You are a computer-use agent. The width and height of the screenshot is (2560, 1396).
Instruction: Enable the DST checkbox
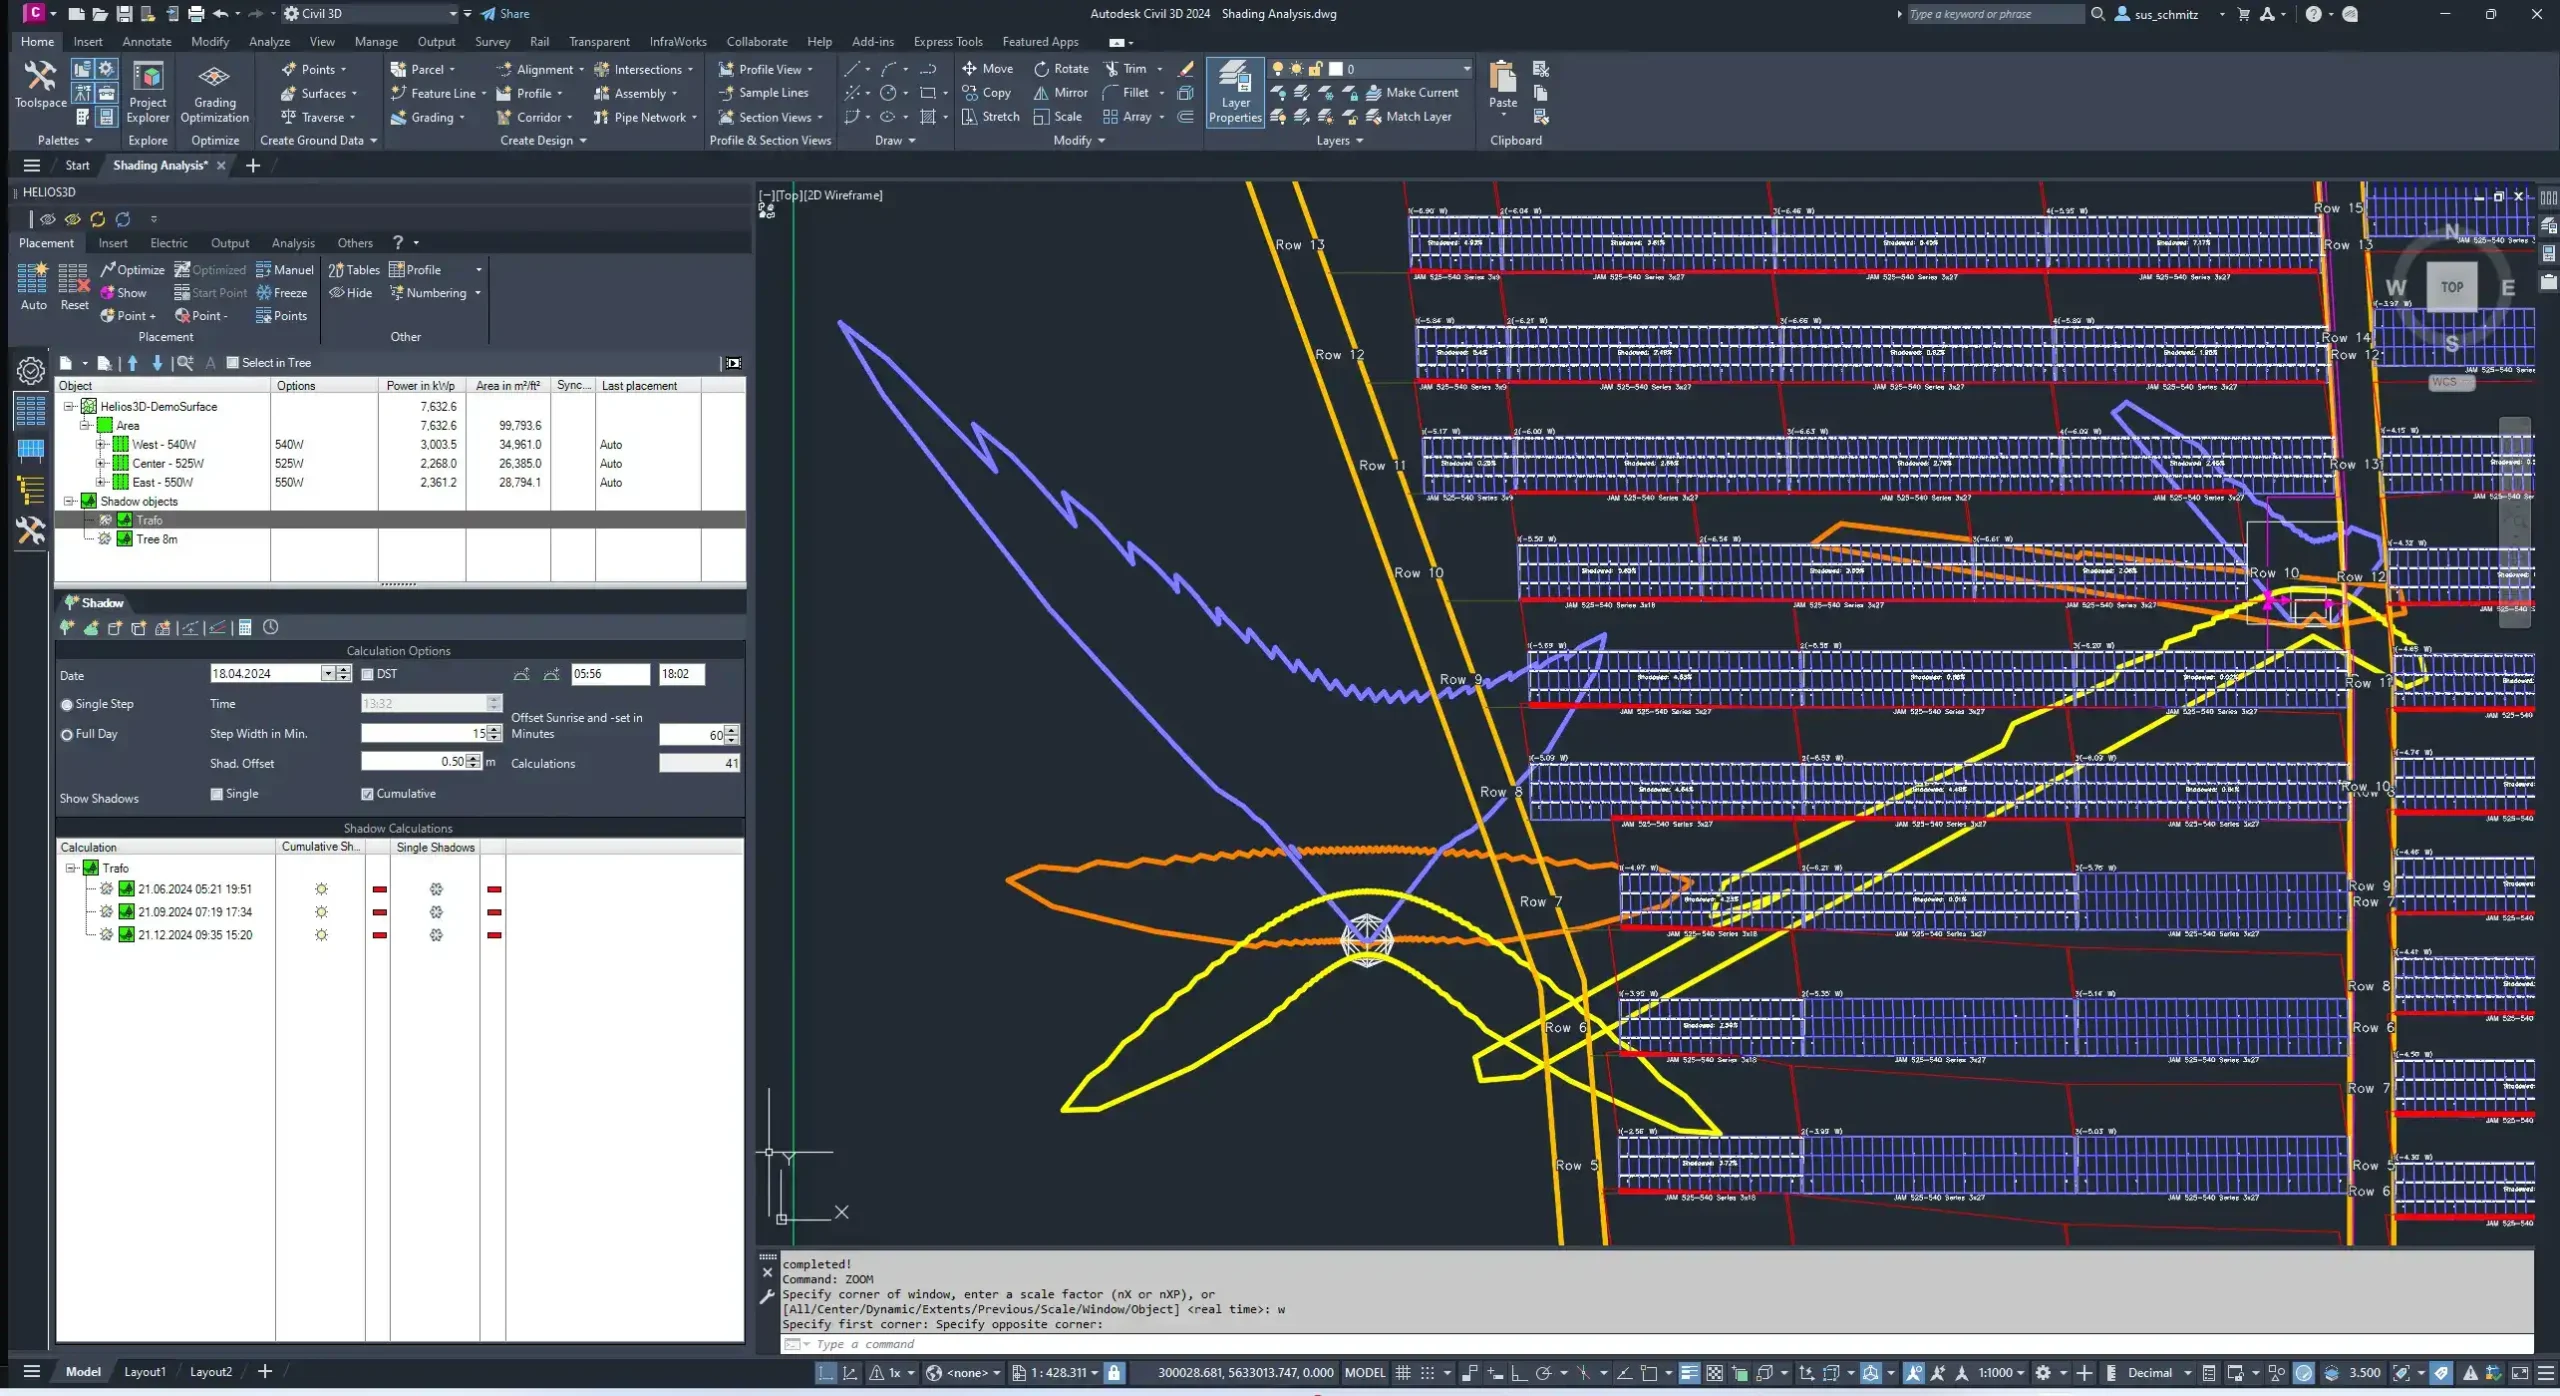tap(367, 674)
